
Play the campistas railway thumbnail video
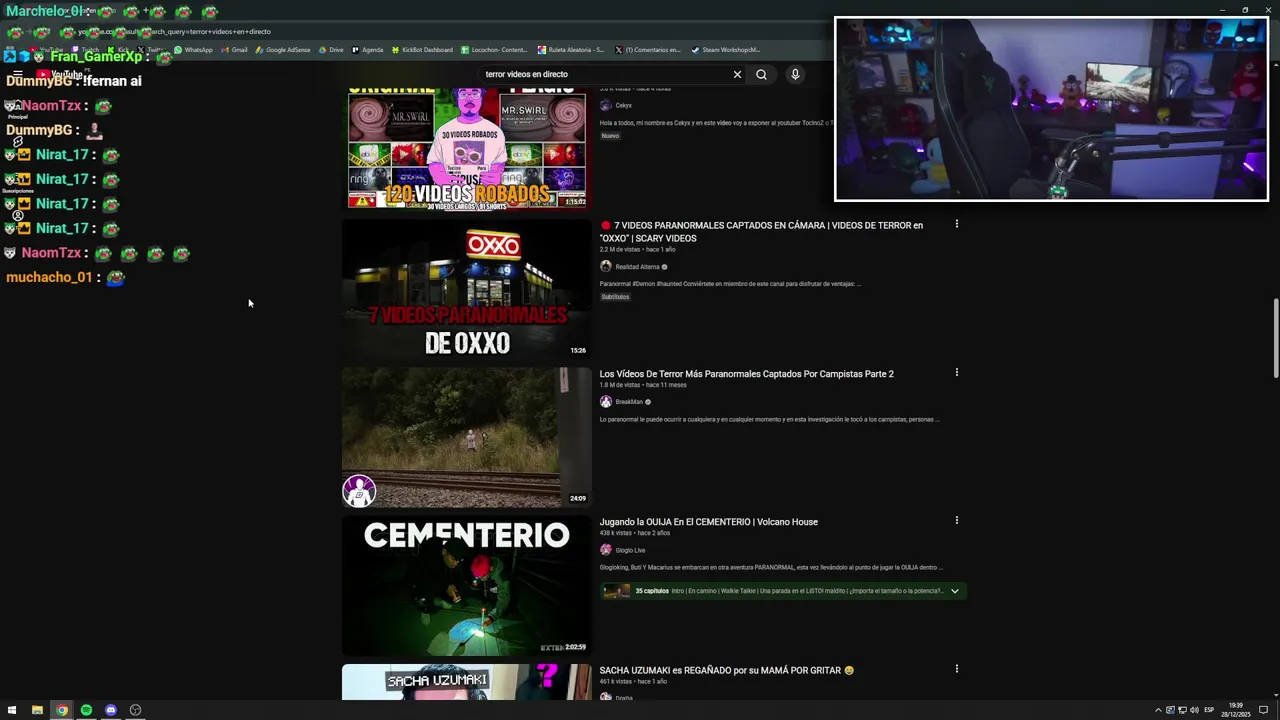(467, 437)
